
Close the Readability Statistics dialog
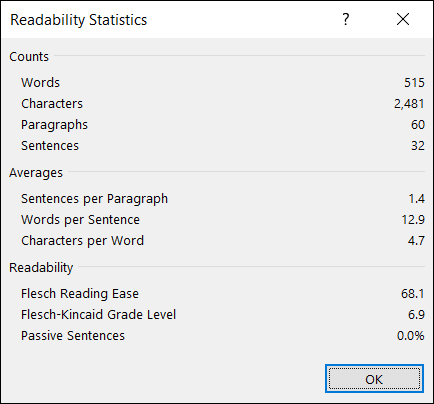click(403, 19)
